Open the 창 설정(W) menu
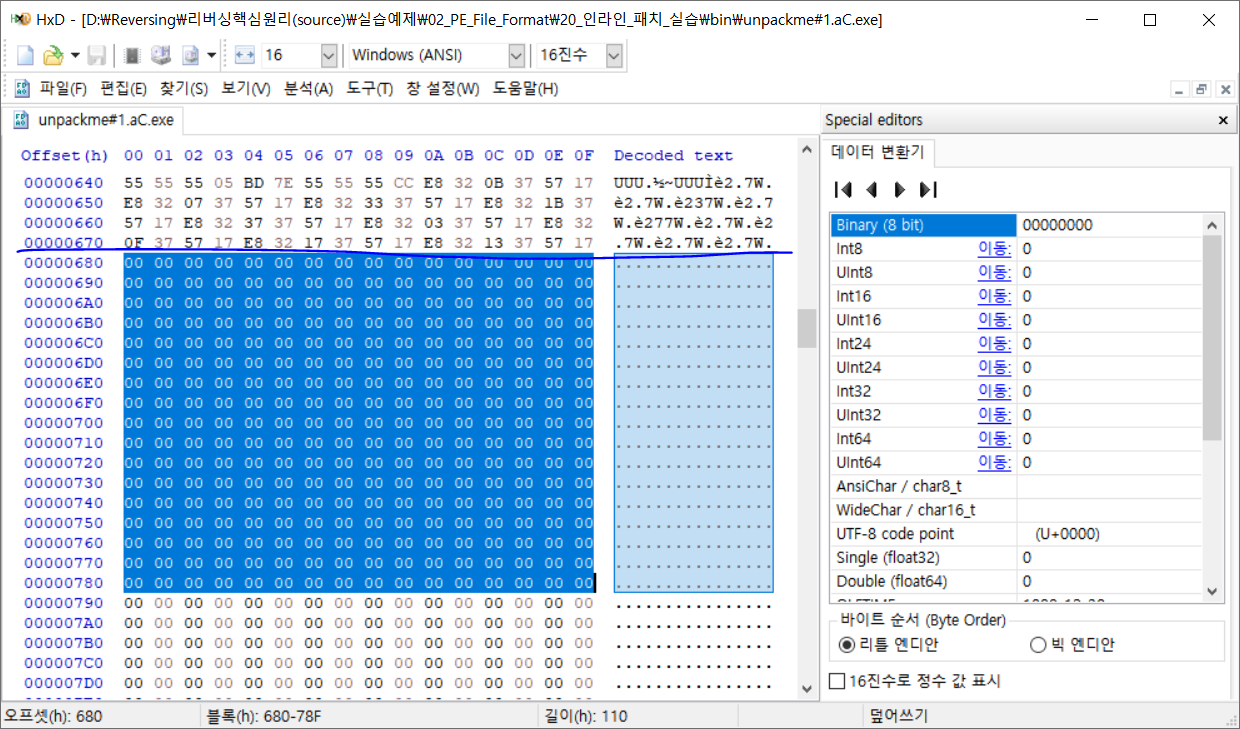The width and height of the screenshot is (1240, 729). click(442, 88)
